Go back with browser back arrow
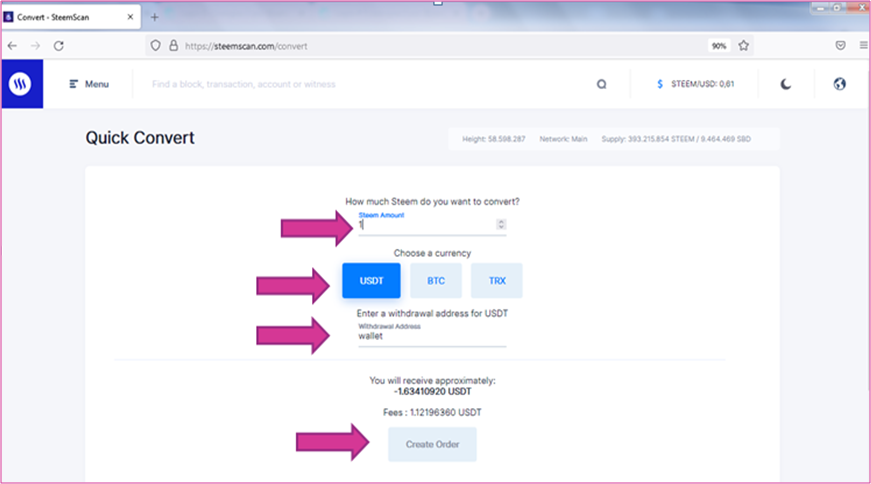This screenshot has width=871, height=484. click(x=12, y=46)
